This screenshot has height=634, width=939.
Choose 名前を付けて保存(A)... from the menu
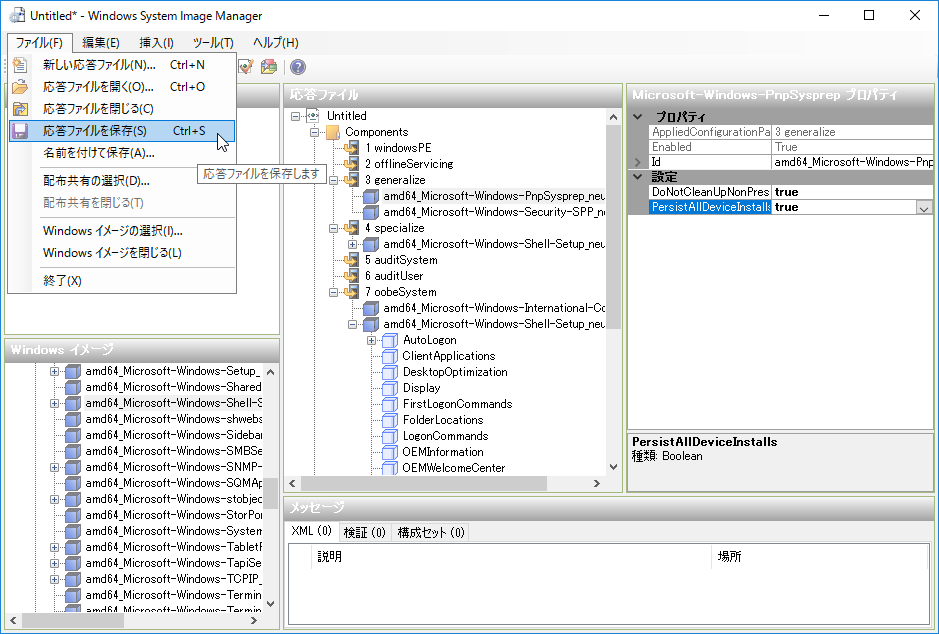122,153
